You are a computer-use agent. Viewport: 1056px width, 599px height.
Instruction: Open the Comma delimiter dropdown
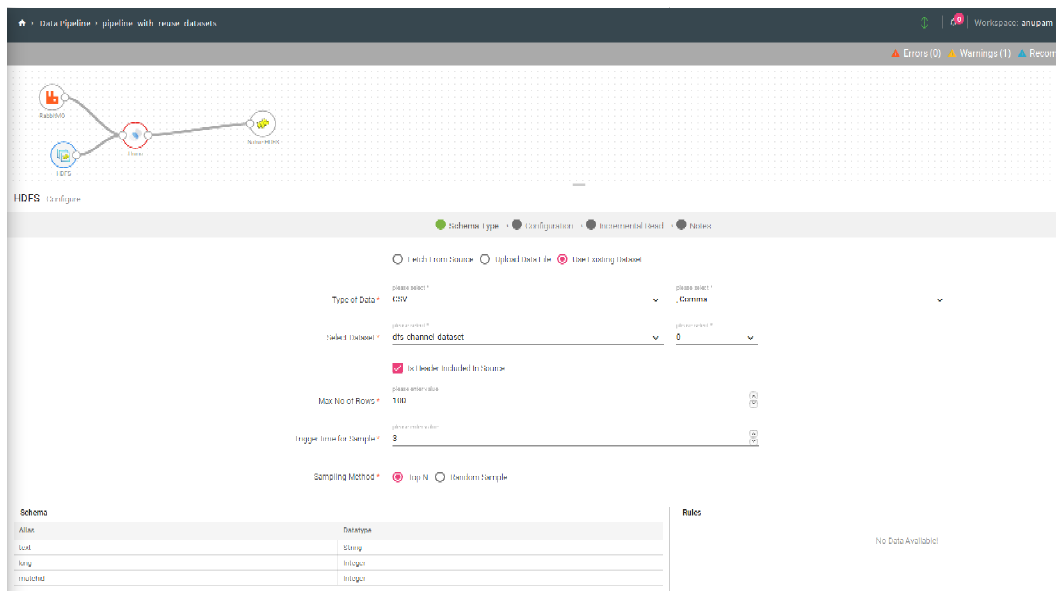pyautogui.click(x=808, y=300)
